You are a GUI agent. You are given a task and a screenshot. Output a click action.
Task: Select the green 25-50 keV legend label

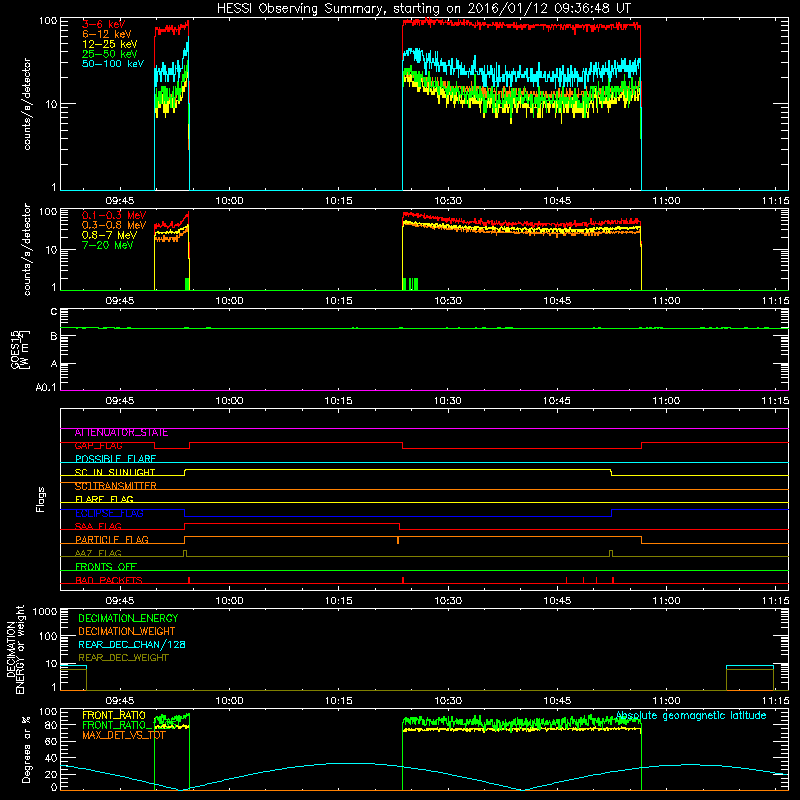[110, 54]
